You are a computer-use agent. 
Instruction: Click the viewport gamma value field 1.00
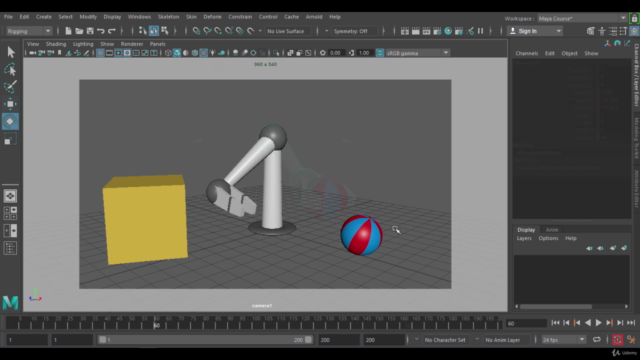click(364, 53)
